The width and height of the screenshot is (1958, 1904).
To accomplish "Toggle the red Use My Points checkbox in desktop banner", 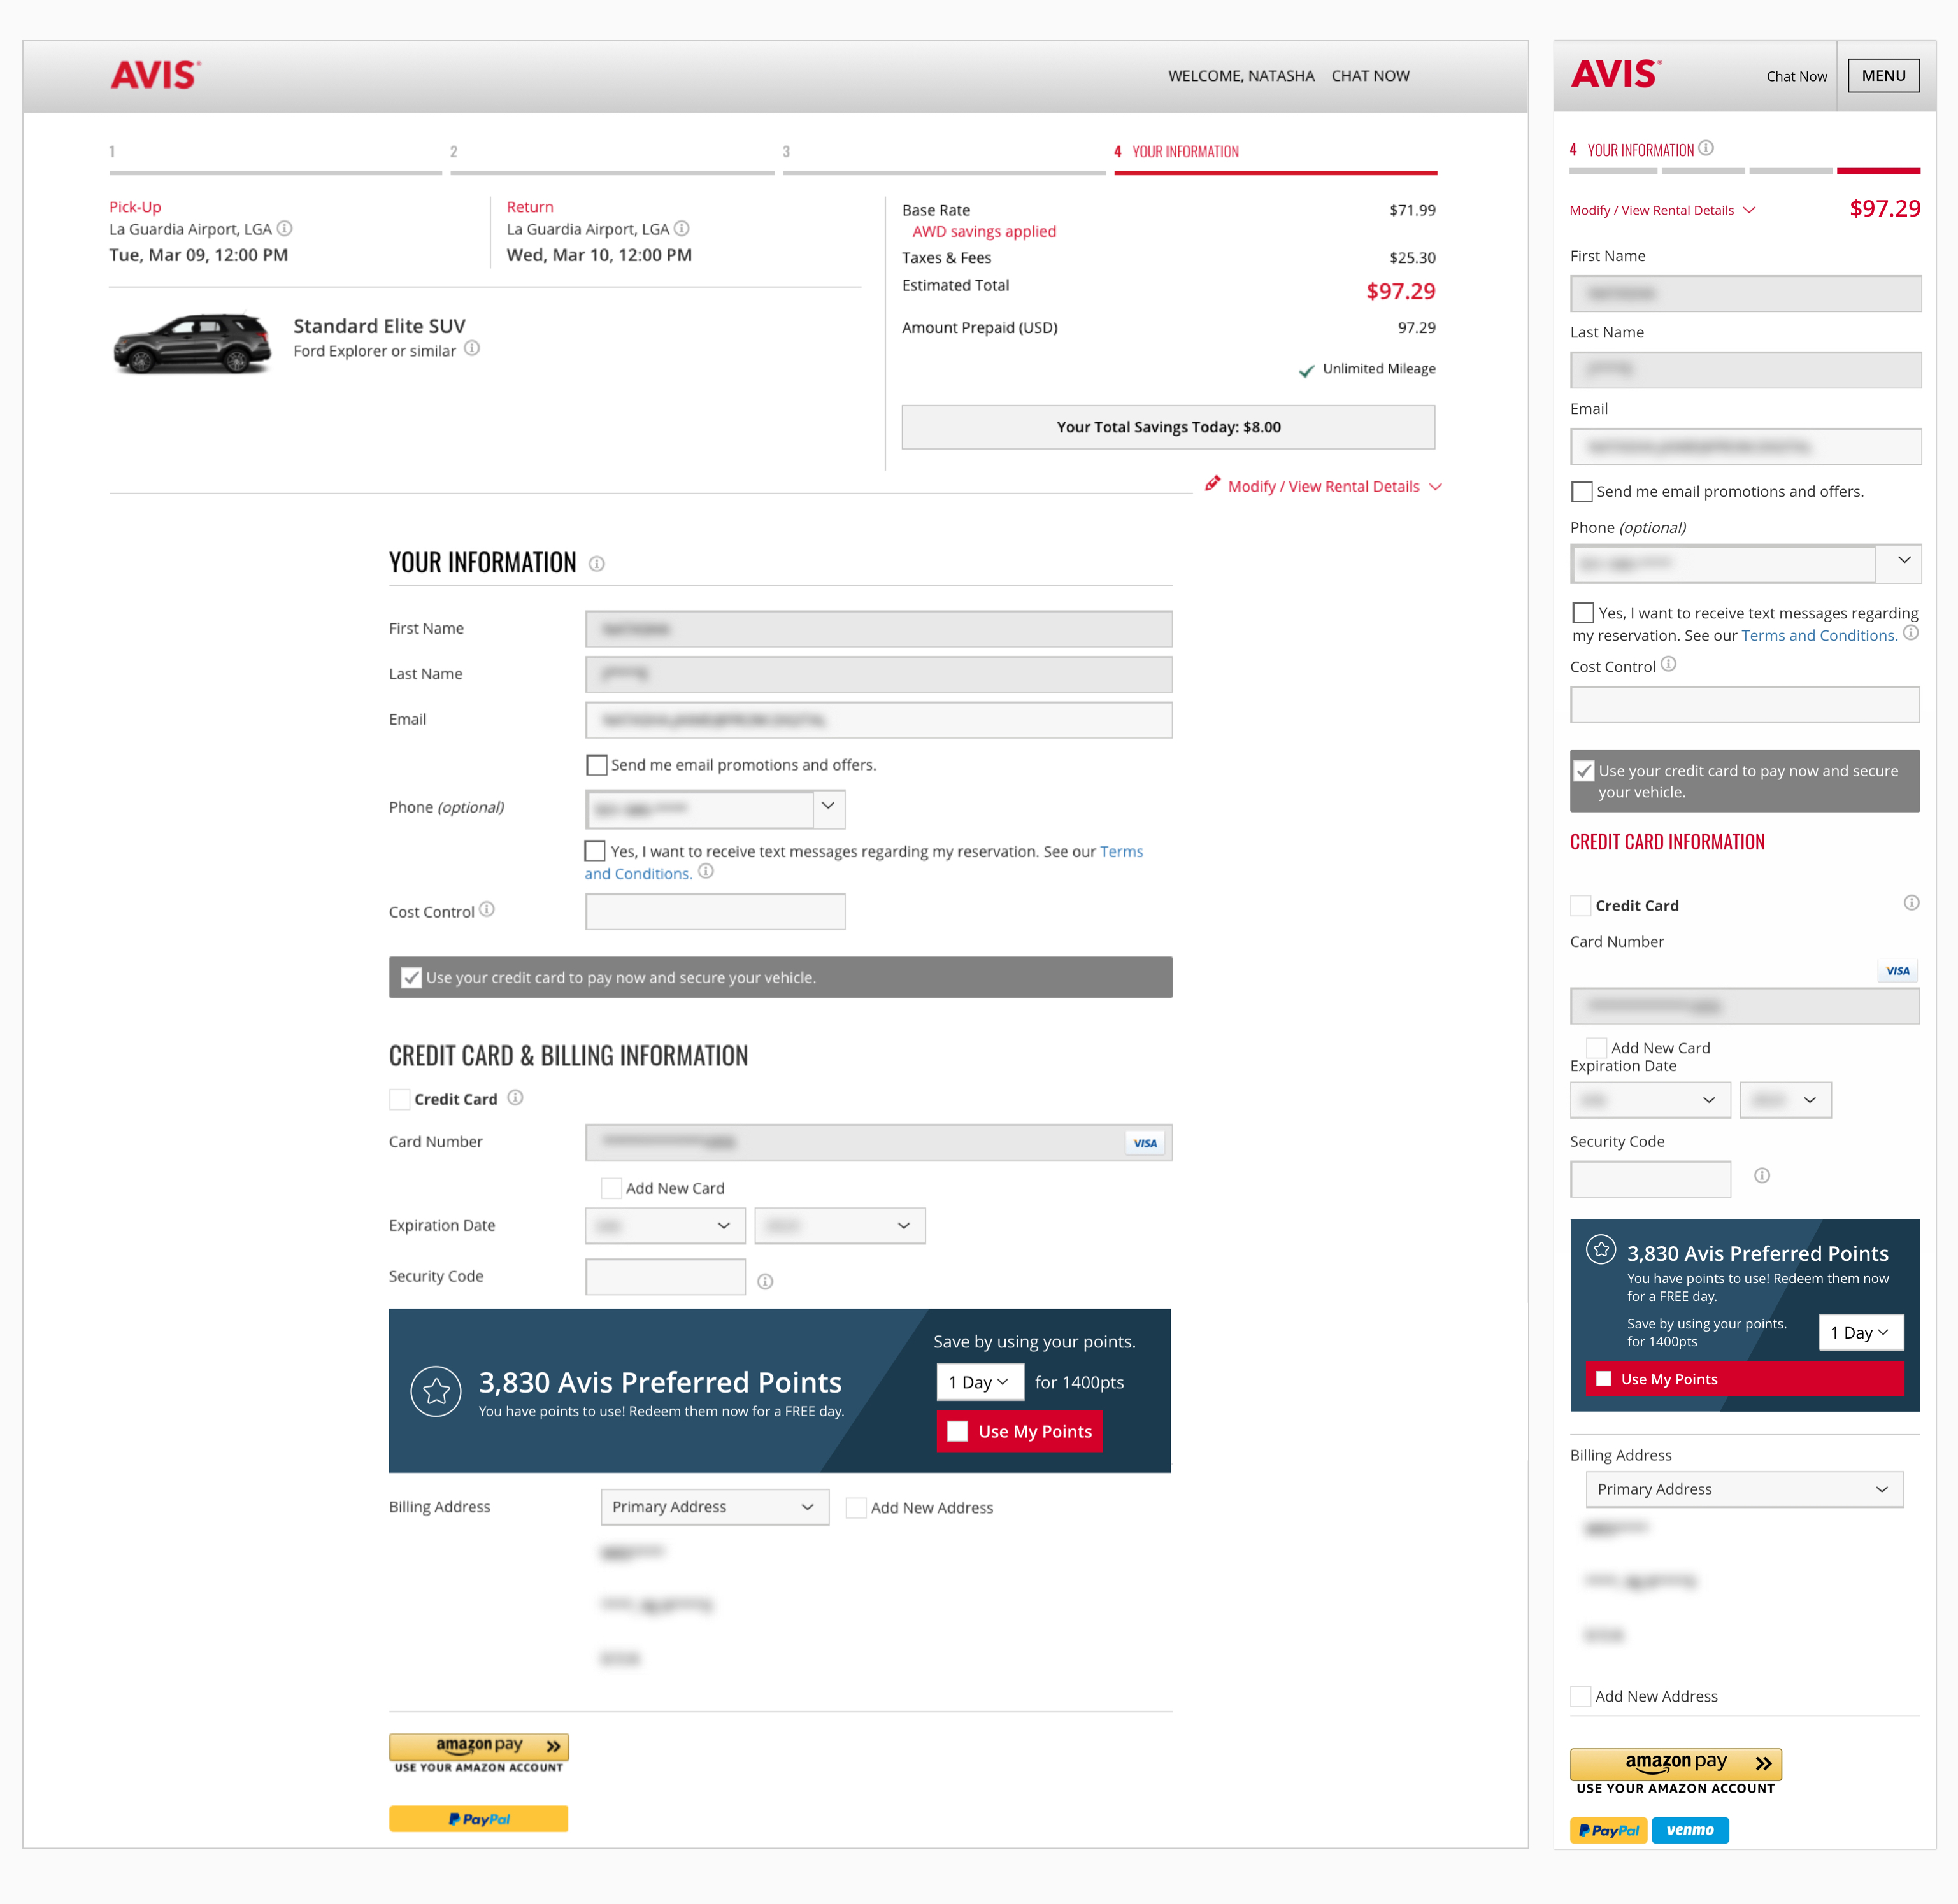I will point(958,1431).
